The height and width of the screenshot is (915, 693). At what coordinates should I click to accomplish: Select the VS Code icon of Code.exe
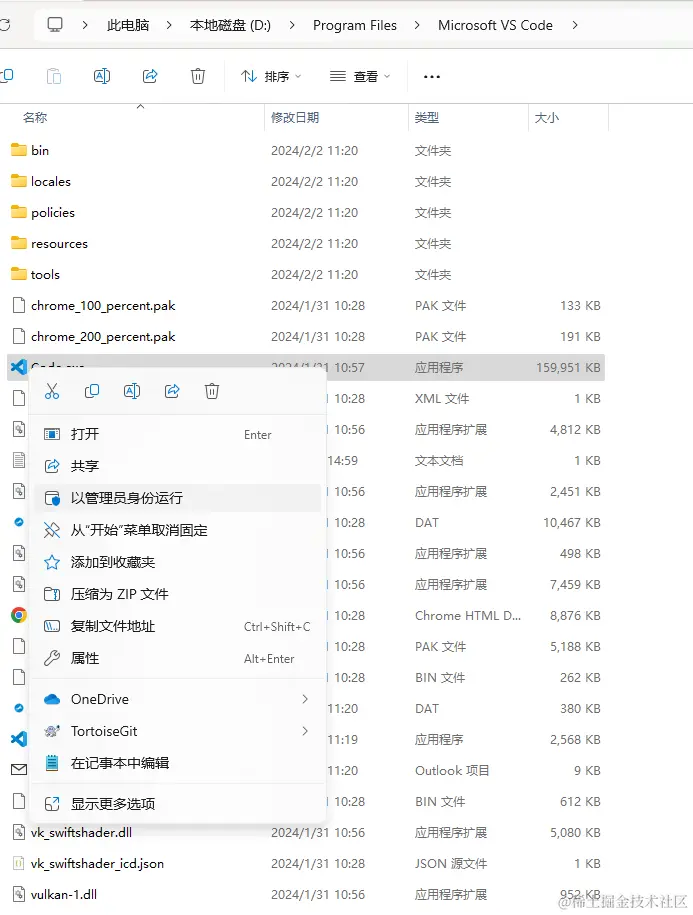[18, 367]
